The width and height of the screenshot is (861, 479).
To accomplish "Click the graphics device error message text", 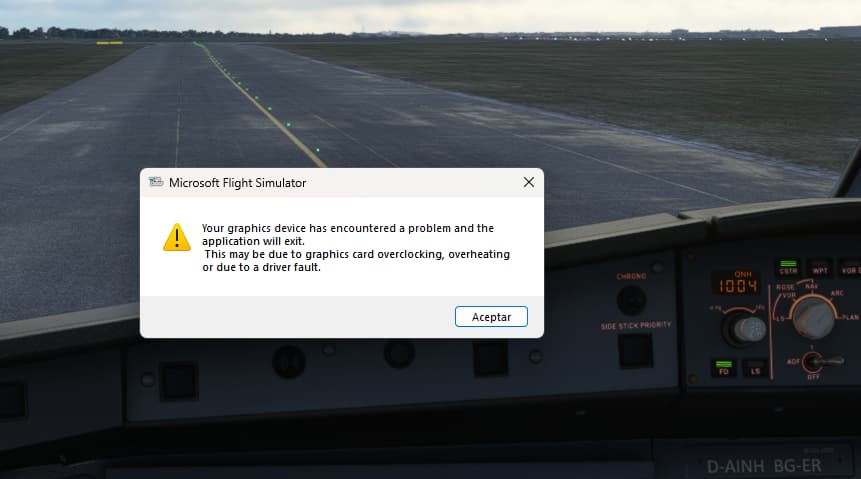I will click(x=356, y=248).
